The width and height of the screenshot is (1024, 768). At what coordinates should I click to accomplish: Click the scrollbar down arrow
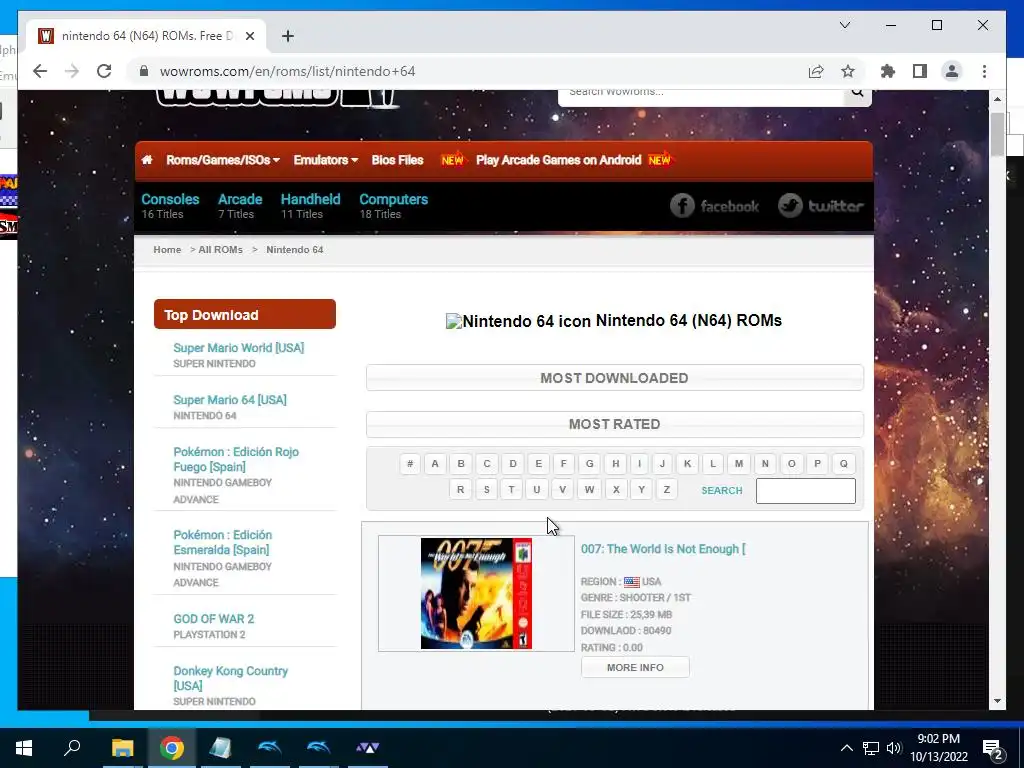point(997,701)
